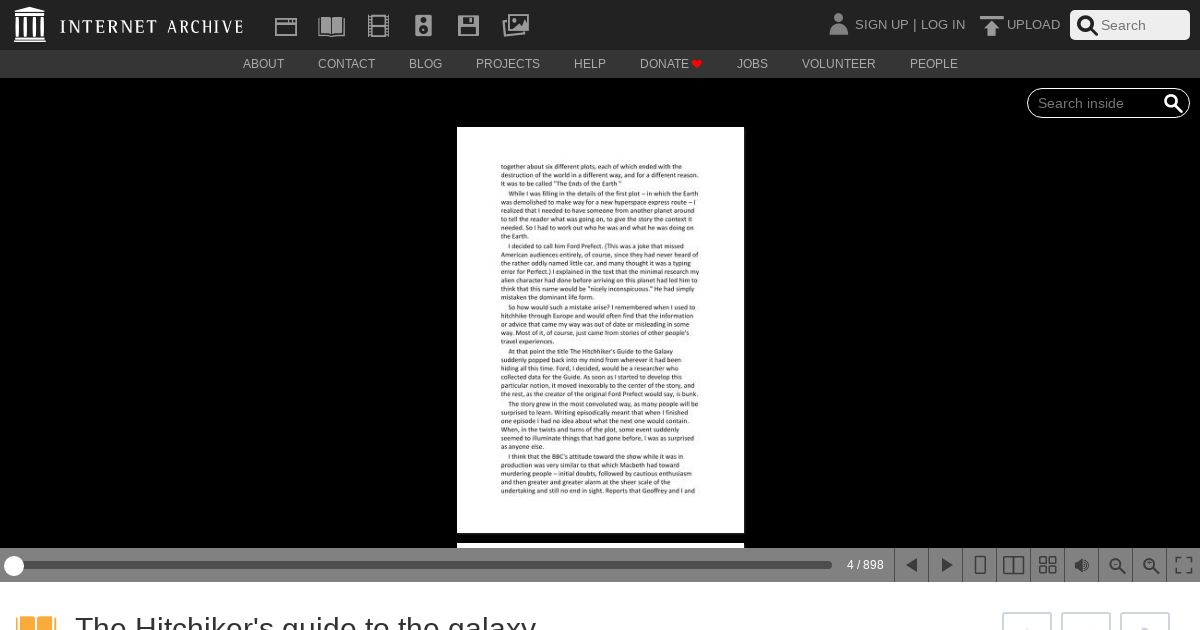Flip to the previous page arrow
Viewport: 1200px width, 630px height.
click(x=911, y=565)
